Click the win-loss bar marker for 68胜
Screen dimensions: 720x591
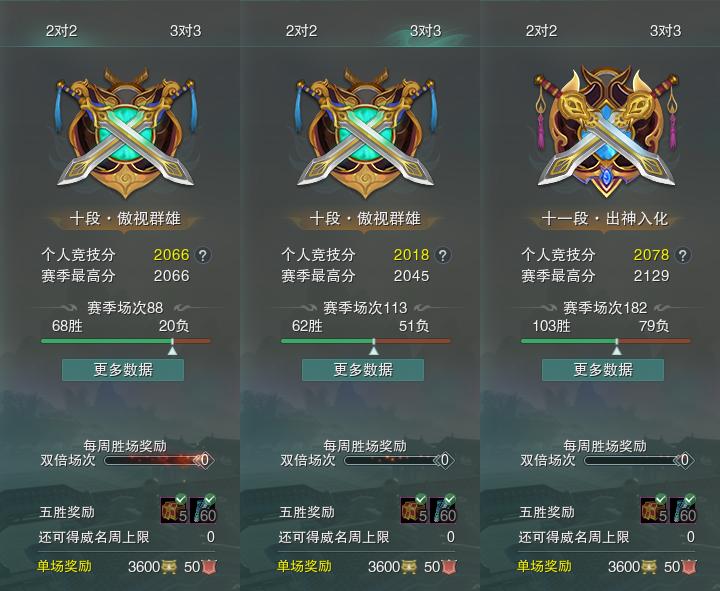click(172, 347)
